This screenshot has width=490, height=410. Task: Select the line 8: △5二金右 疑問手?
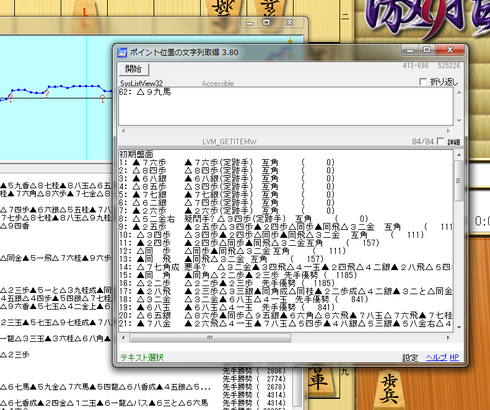[244, 219]
